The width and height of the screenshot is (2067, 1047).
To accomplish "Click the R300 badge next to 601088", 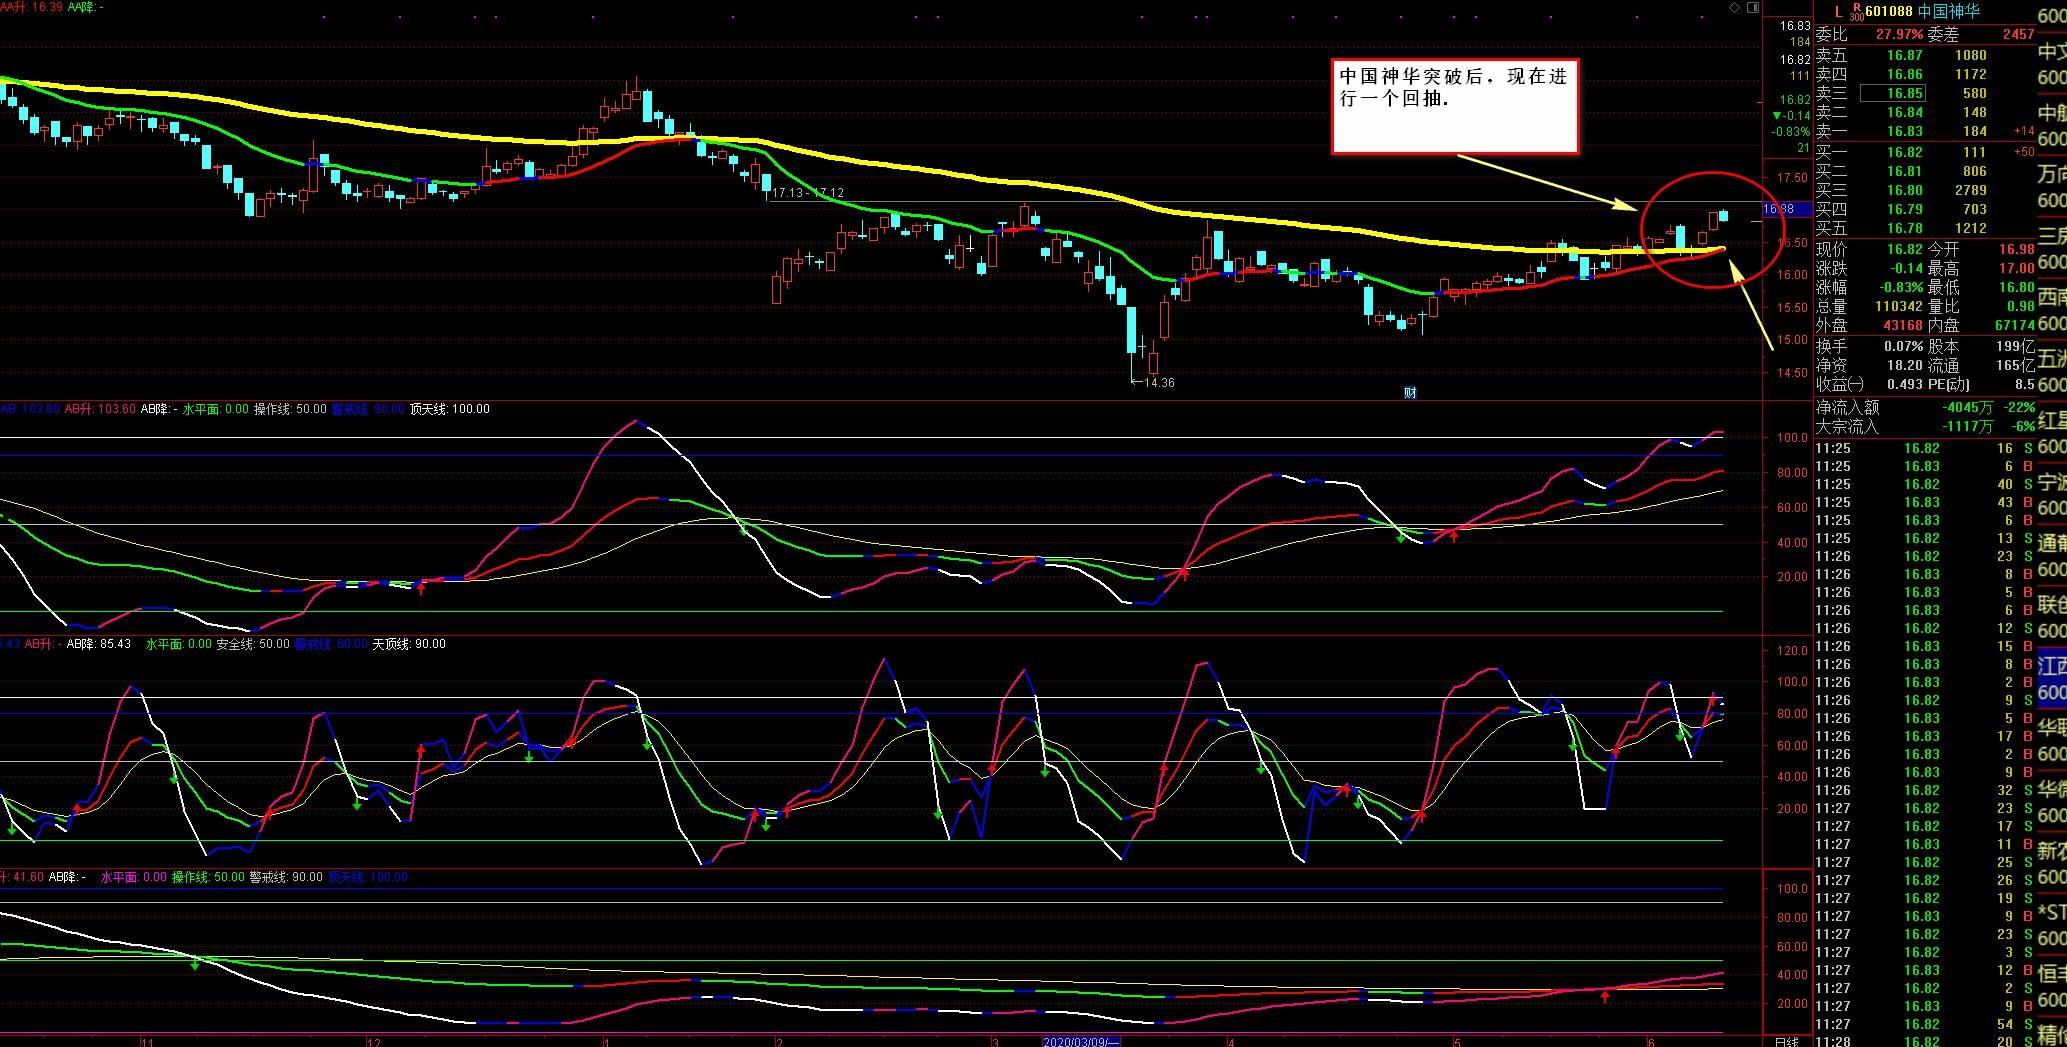I will (1856, 11).
